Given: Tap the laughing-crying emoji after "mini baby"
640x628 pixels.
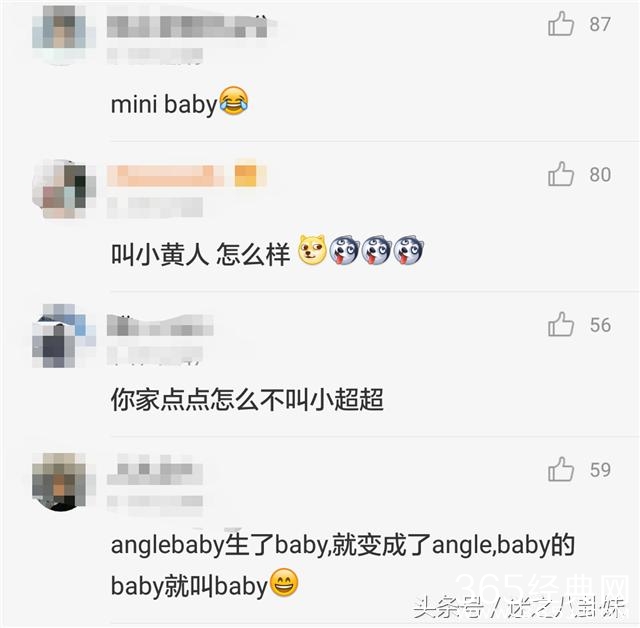Looking at the screenshot, I should coord(233,101).
